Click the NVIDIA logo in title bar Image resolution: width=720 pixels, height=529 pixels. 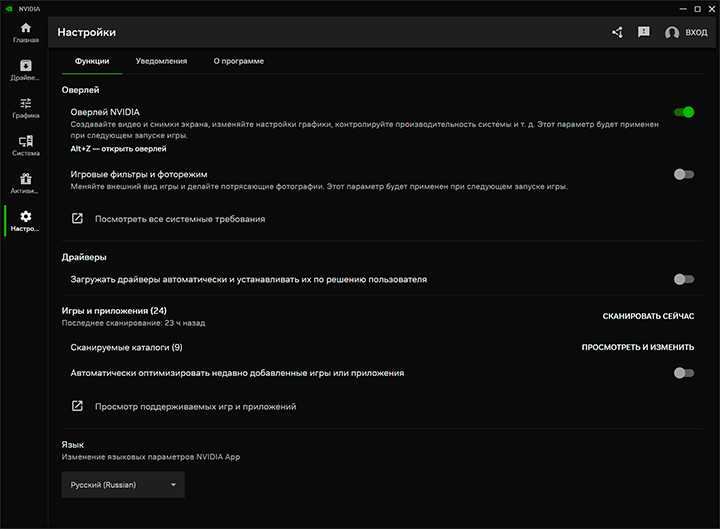(9, 9)
